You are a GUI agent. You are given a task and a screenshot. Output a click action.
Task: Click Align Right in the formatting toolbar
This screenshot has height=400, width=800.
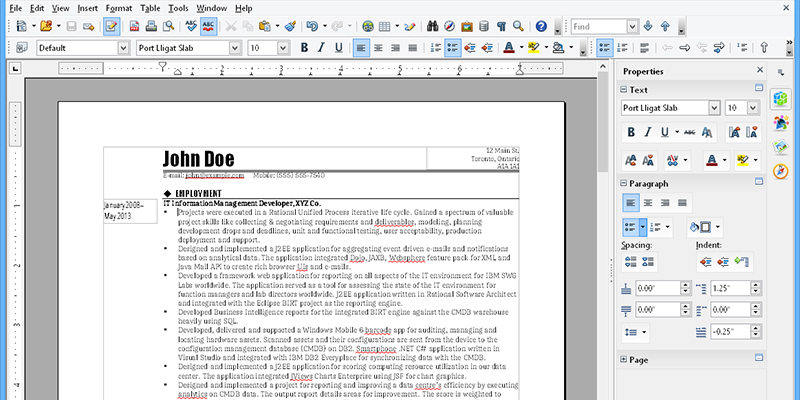395,48
